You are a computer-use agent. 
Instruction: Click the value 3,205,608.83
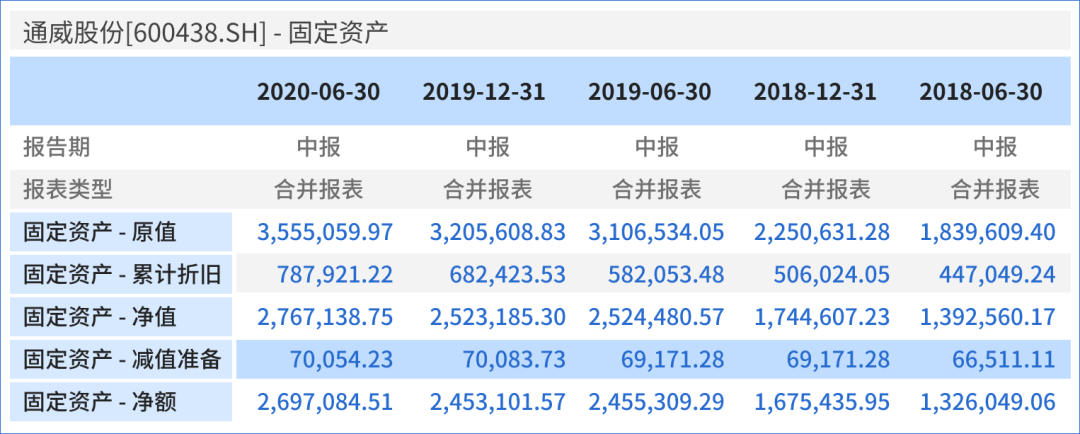[497, 232]
